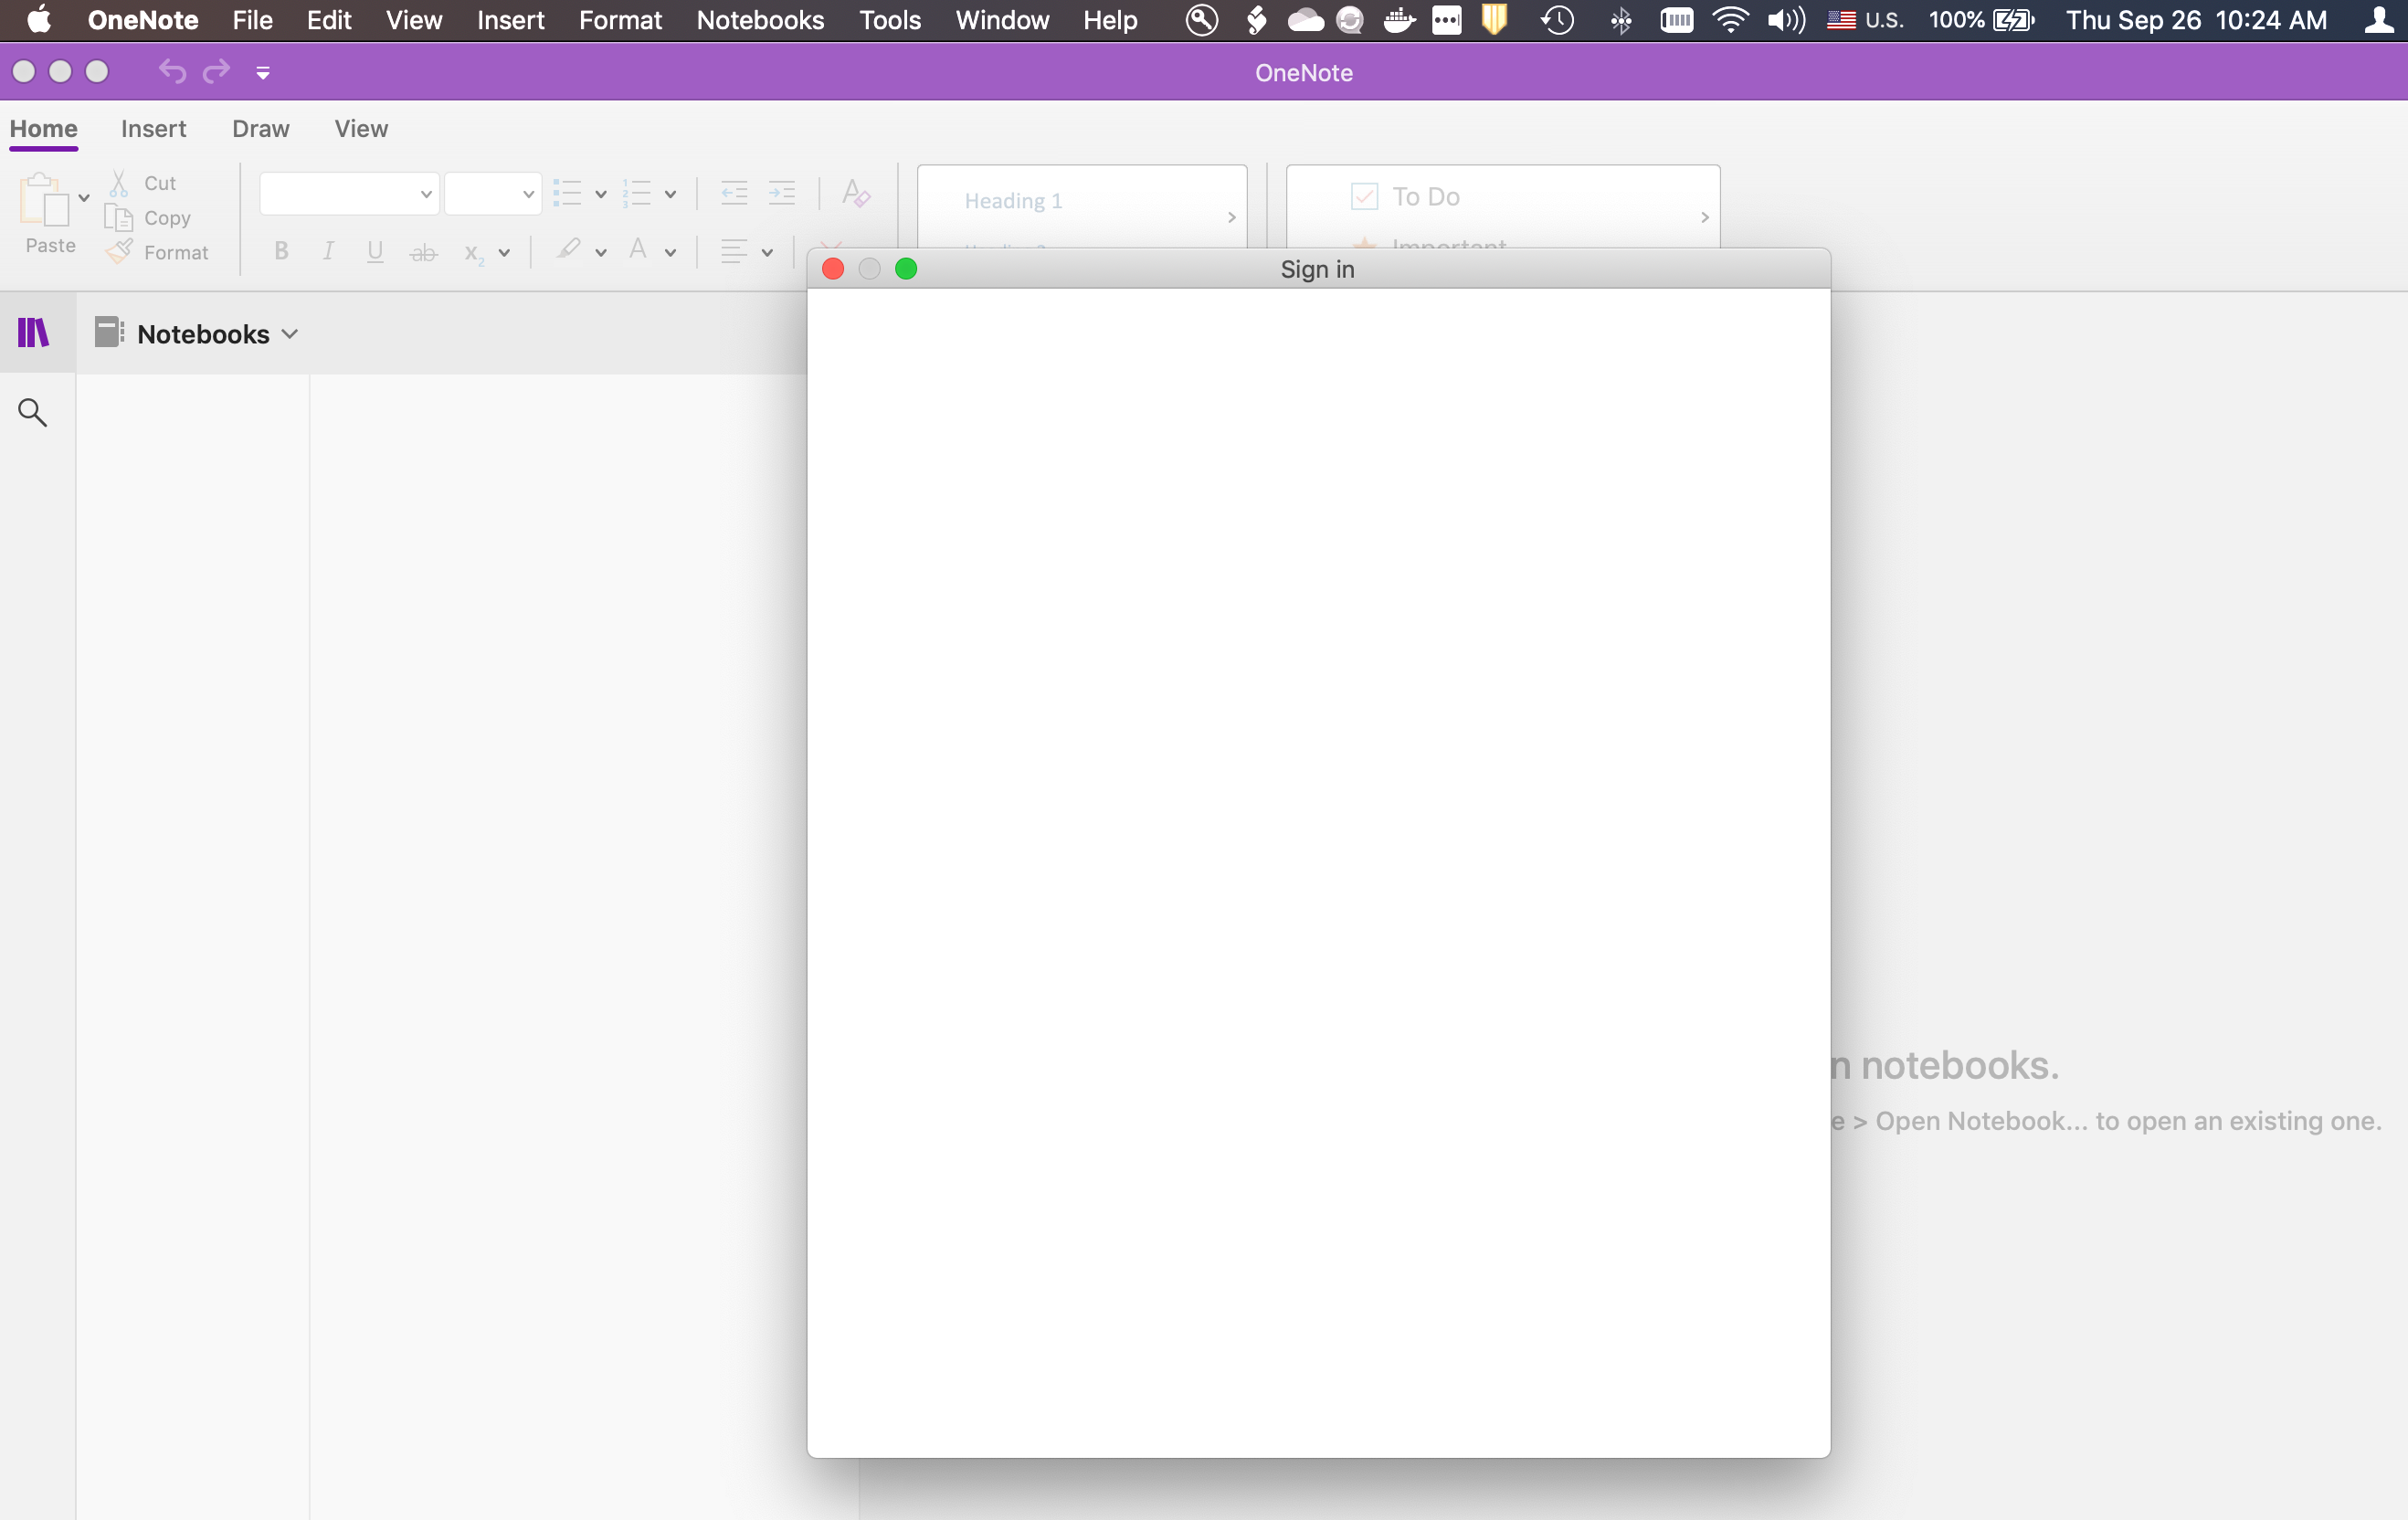Toggle Italic formatting
Screen dimensions: 2408x1520
click(x=328, y=251)
